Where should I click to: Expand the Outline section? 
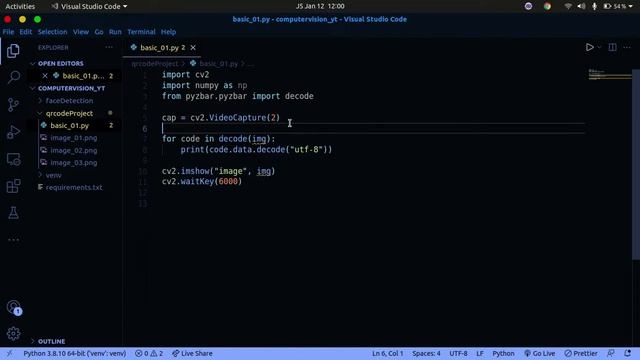click(x=51, y=341)
